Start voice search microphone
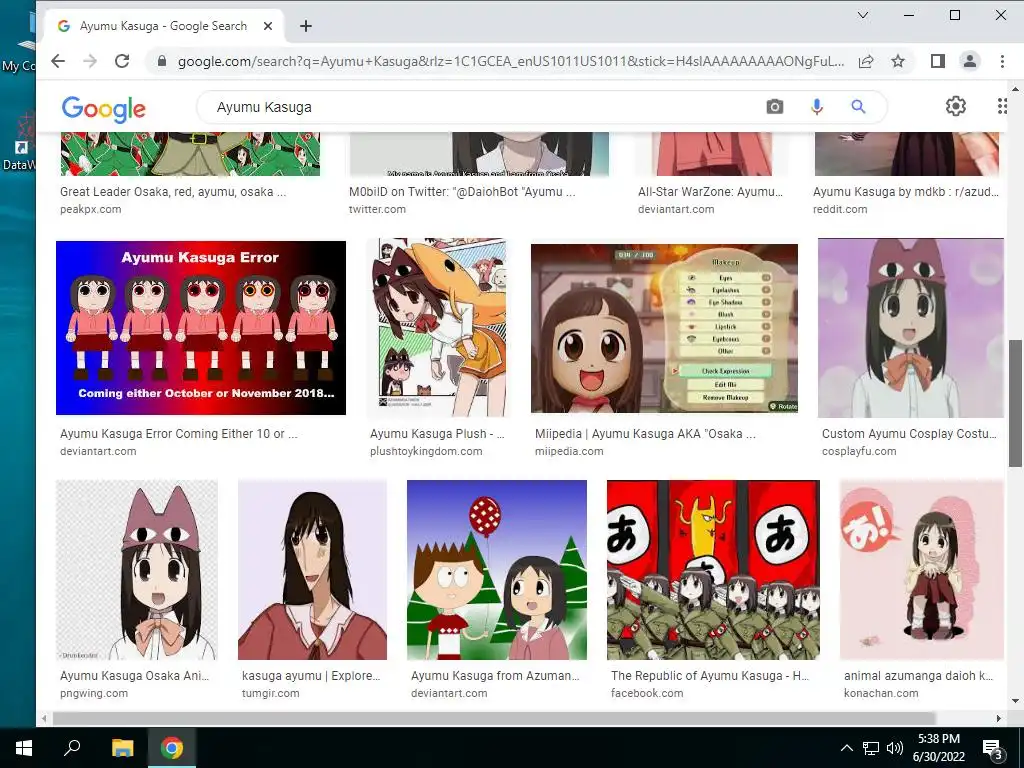Image resolution: width=1024 pixels, height=768 pixels. [816, 106]
